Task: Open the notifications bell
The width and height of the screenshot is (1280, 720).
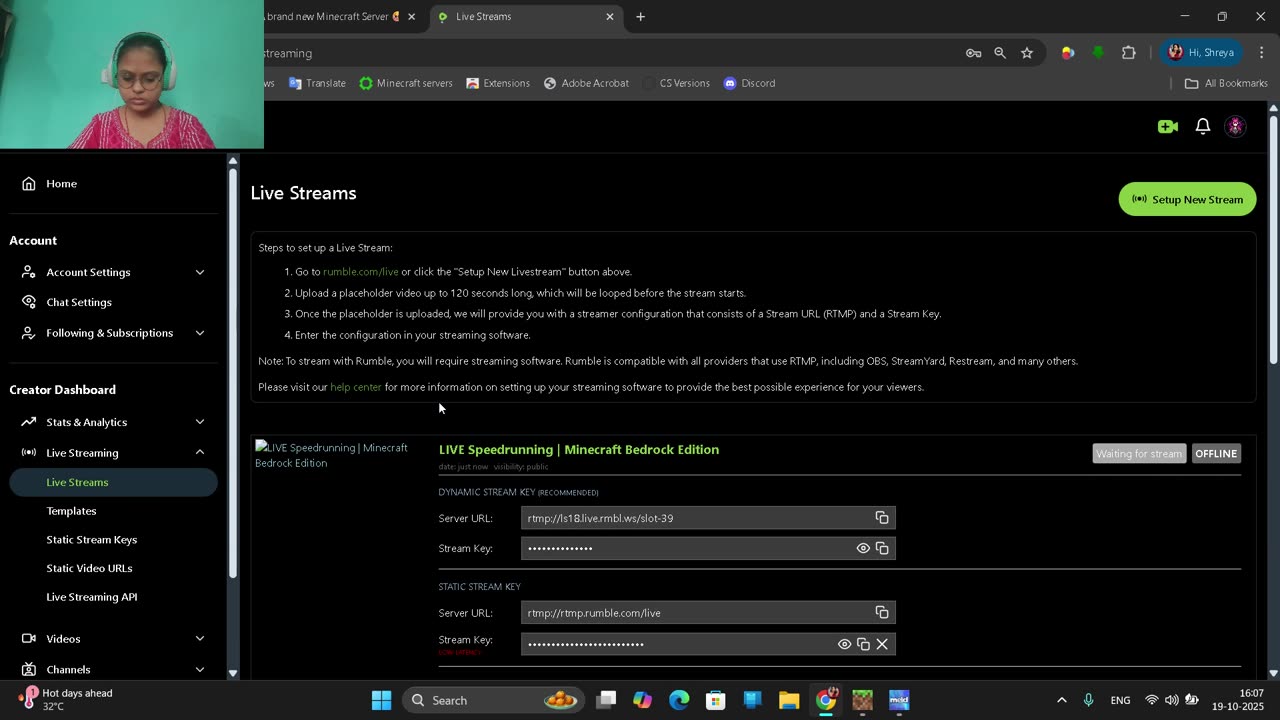Action: (1203, 126)
